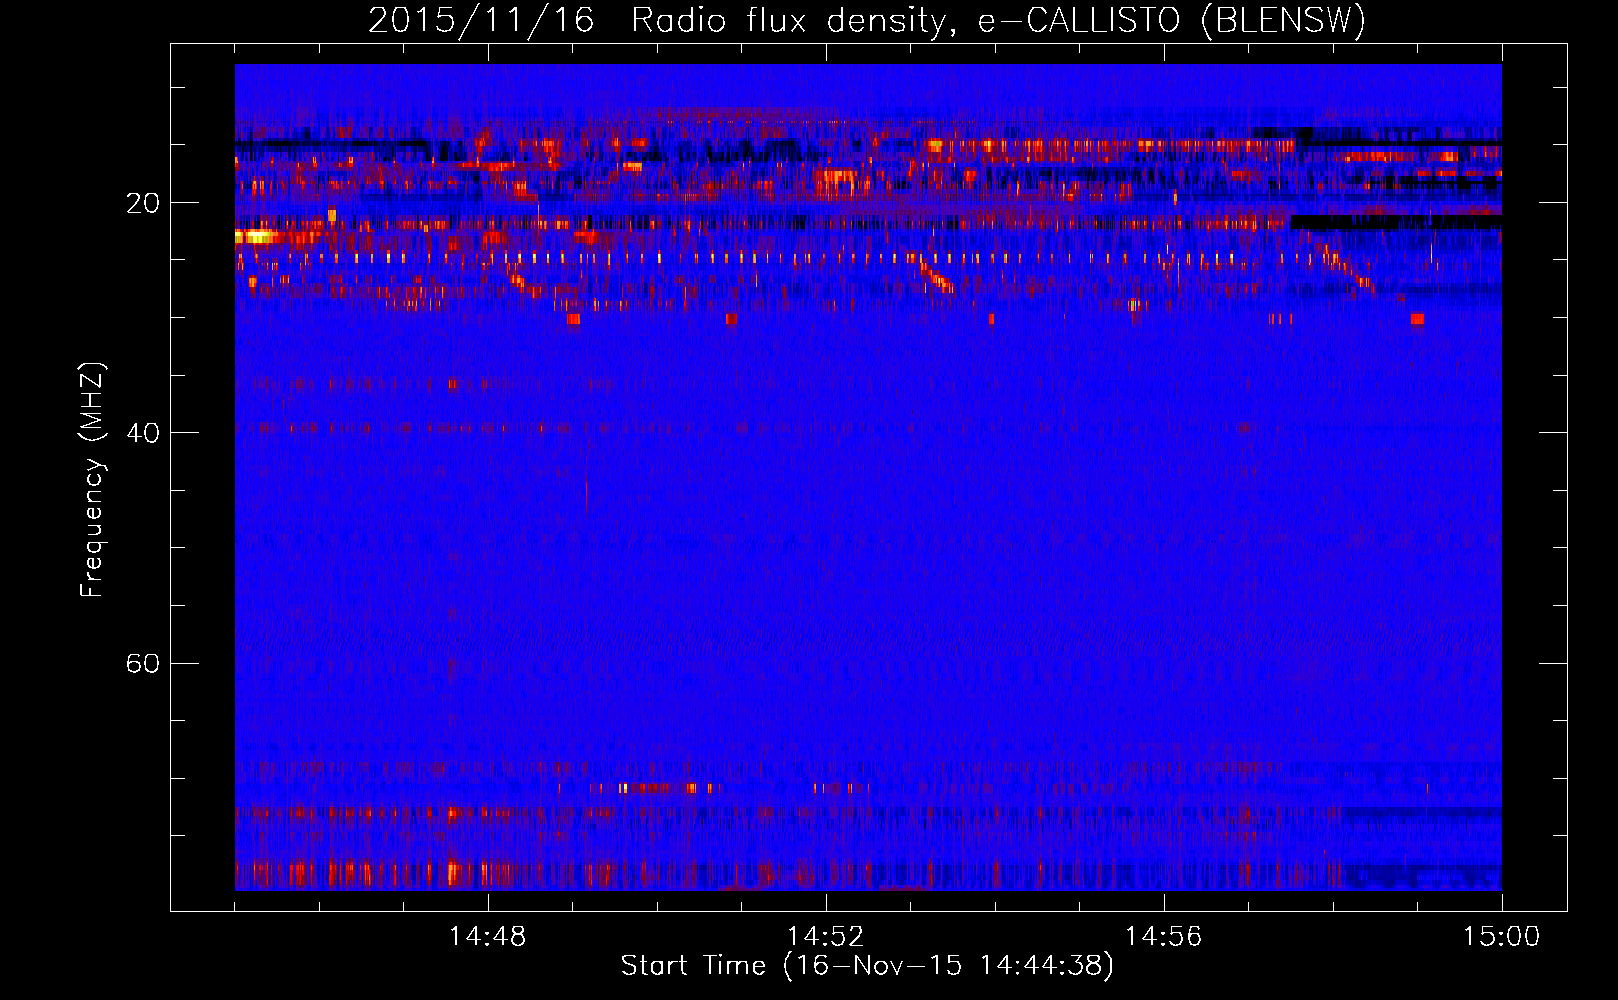Click the 'Start Time (16-Nov-15 14:44:38)' label
1618x1000 pixels.
pos(867,966)
